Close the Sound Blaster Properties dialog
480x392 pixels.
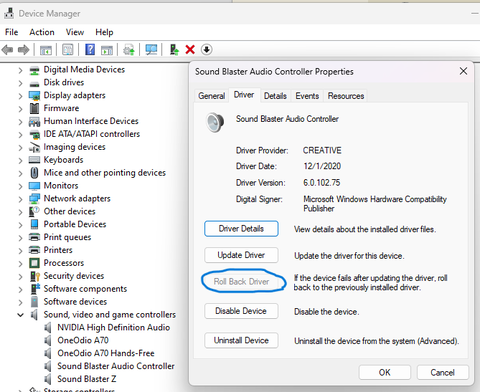[463, 71]
